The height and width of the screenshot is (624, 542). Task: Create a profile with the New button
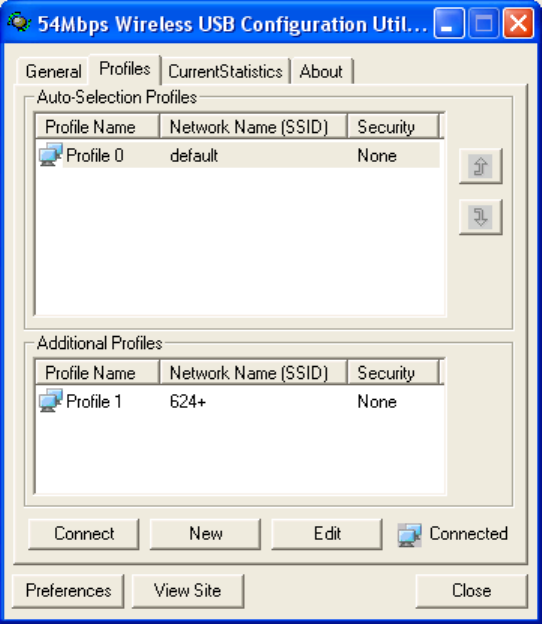click(x=205, y=534)
